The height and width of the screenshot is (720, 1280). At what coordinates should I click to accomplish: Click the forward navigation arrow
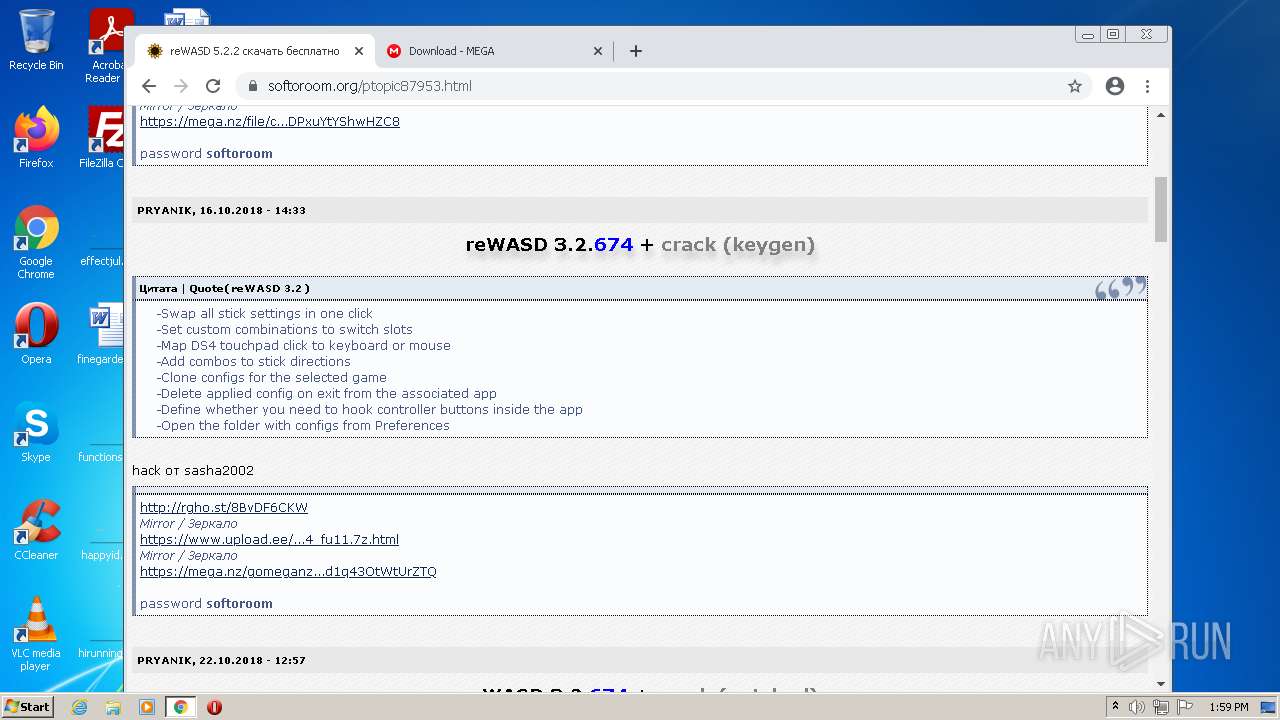(x=181, y=86)
